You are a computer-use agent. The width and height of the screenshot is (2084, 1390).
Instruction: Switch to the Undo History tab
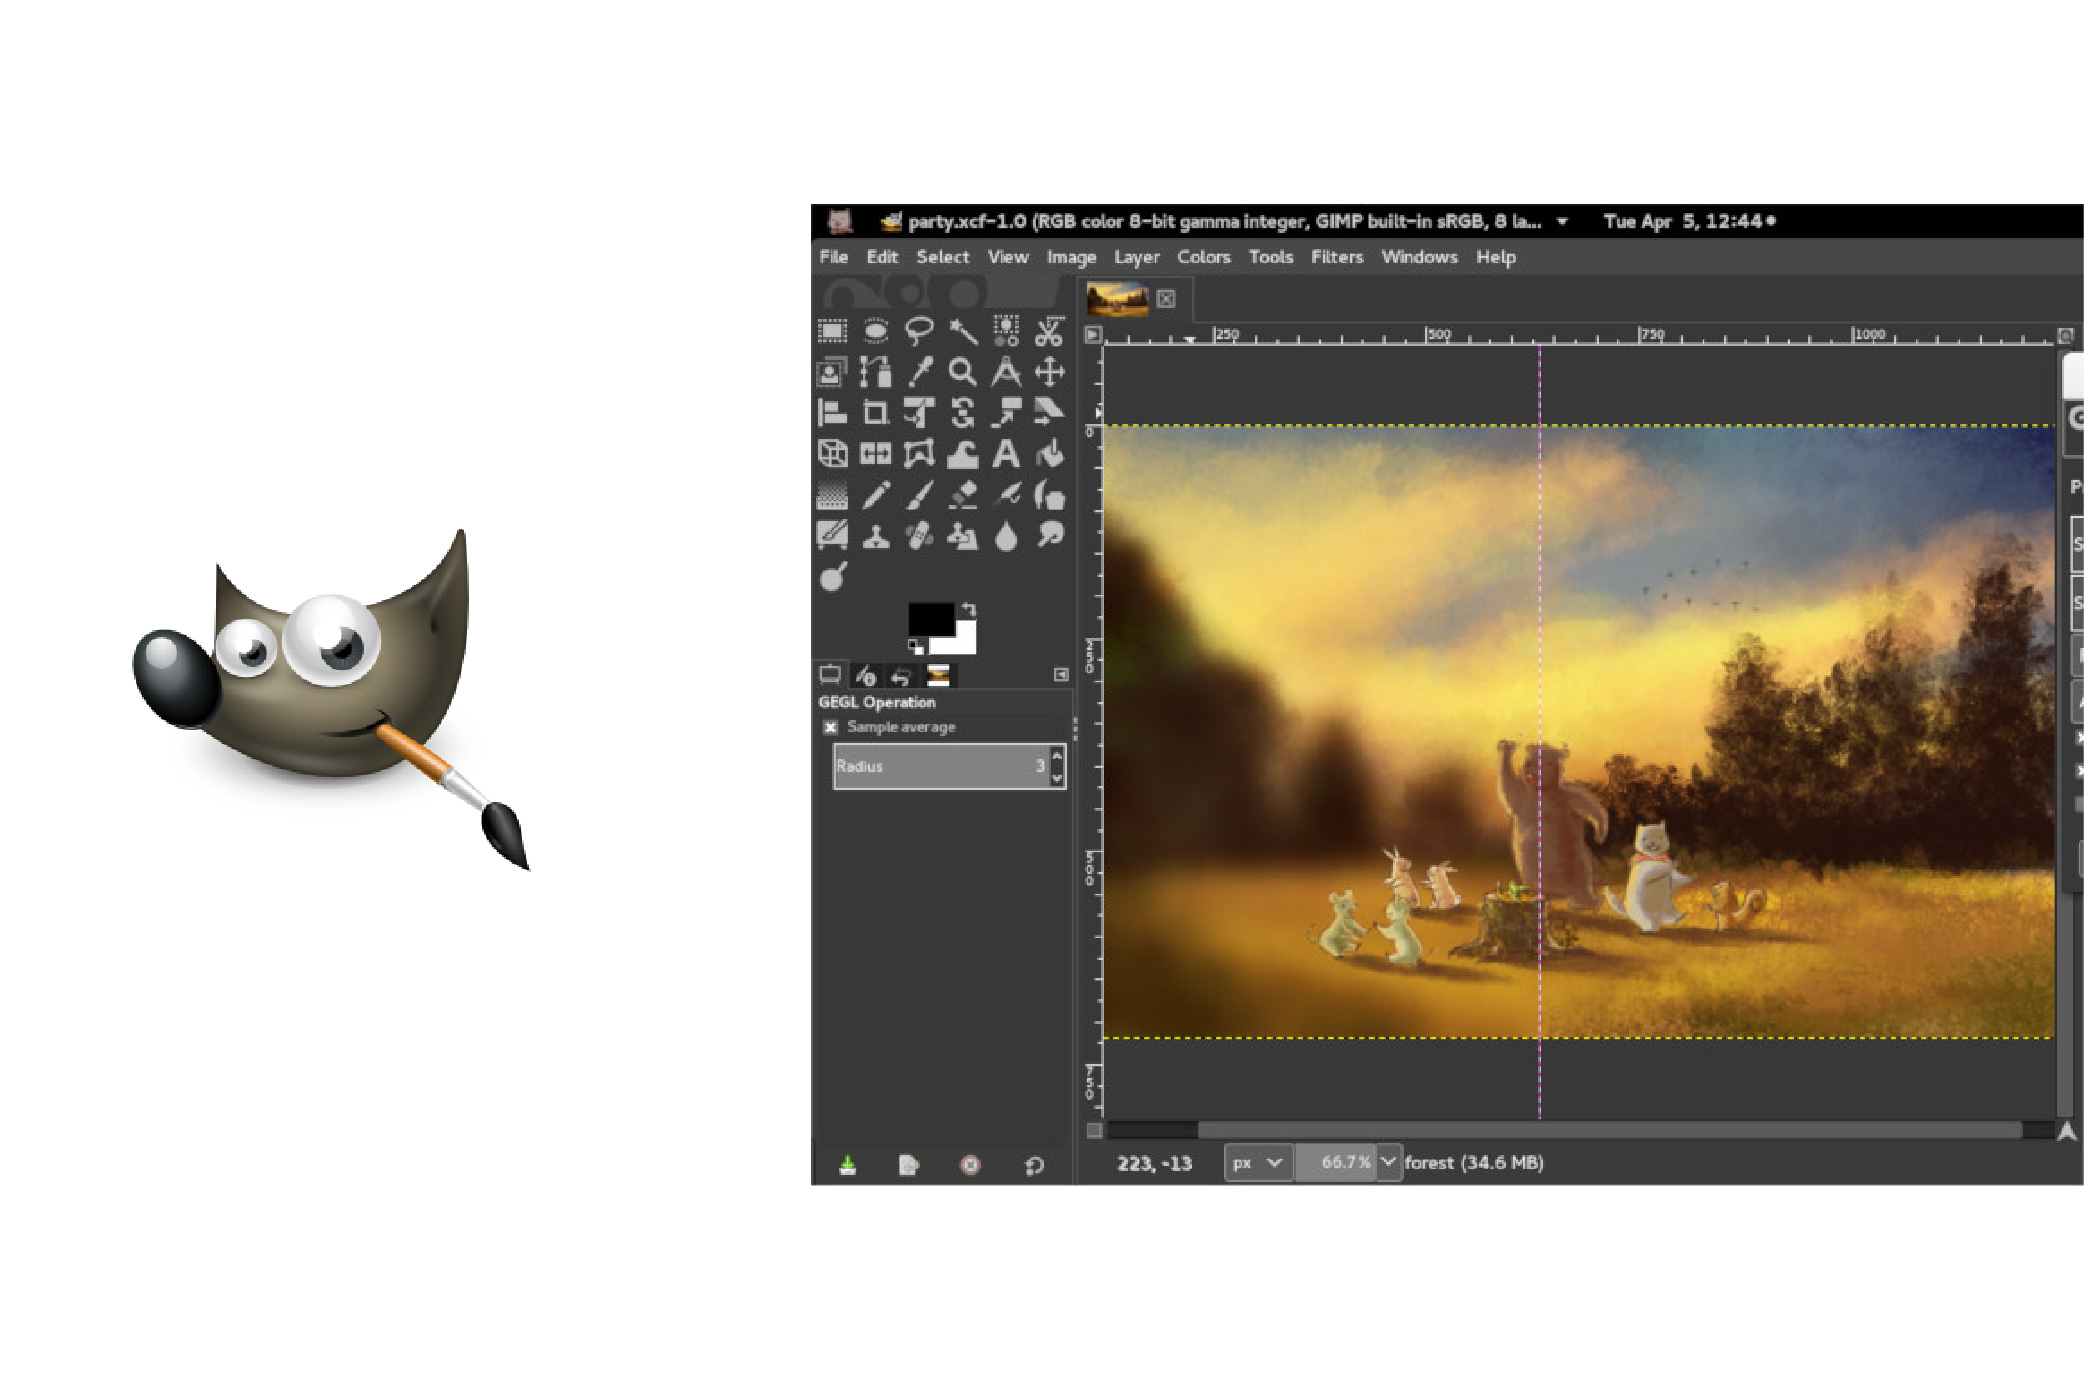coord(901,676)
